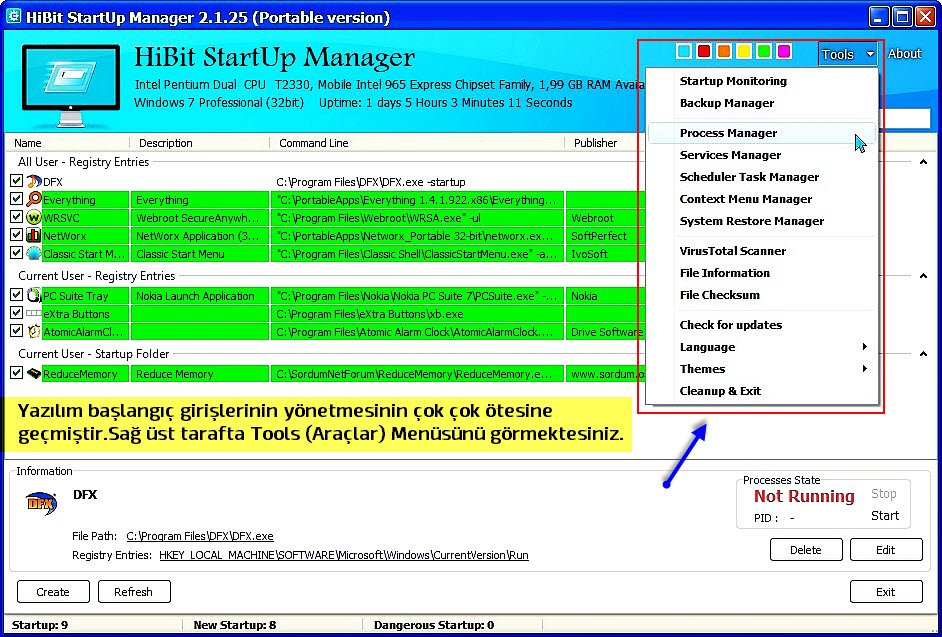The image size is (942, 637).
Task: Open the HKEY_LOCAL_MACHINE registry entry link
Action: tap(344, 555)
